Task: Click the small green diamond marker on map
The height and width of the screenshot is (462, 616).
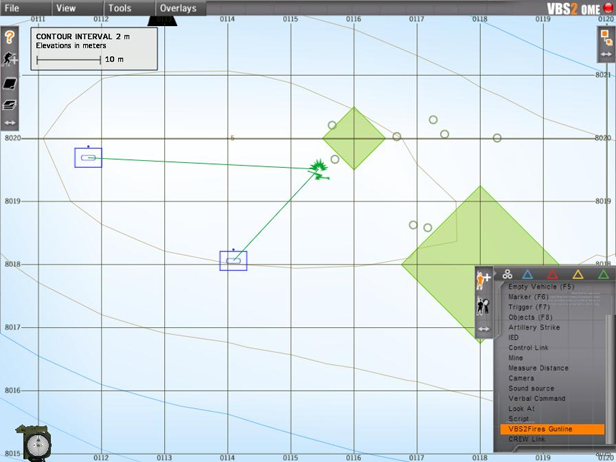Action: [354, 138]
